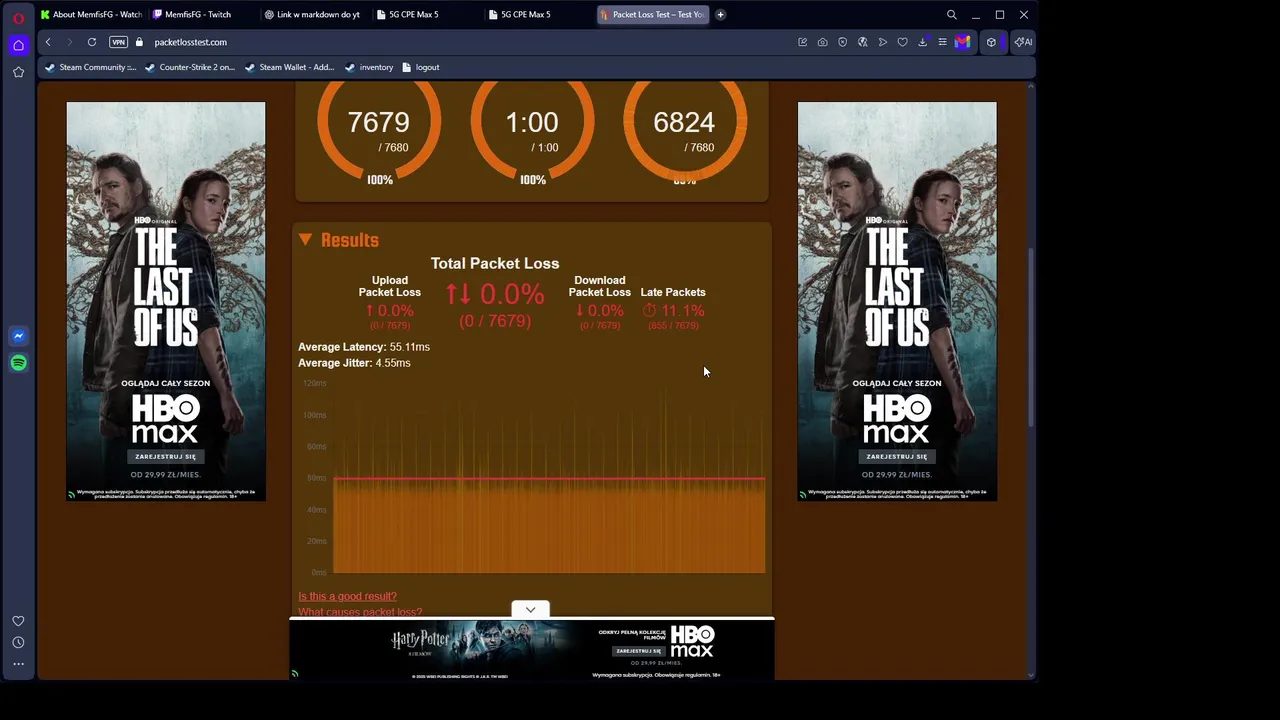Click the page vertical scrollbar thumb

[x=1030, y=339]
